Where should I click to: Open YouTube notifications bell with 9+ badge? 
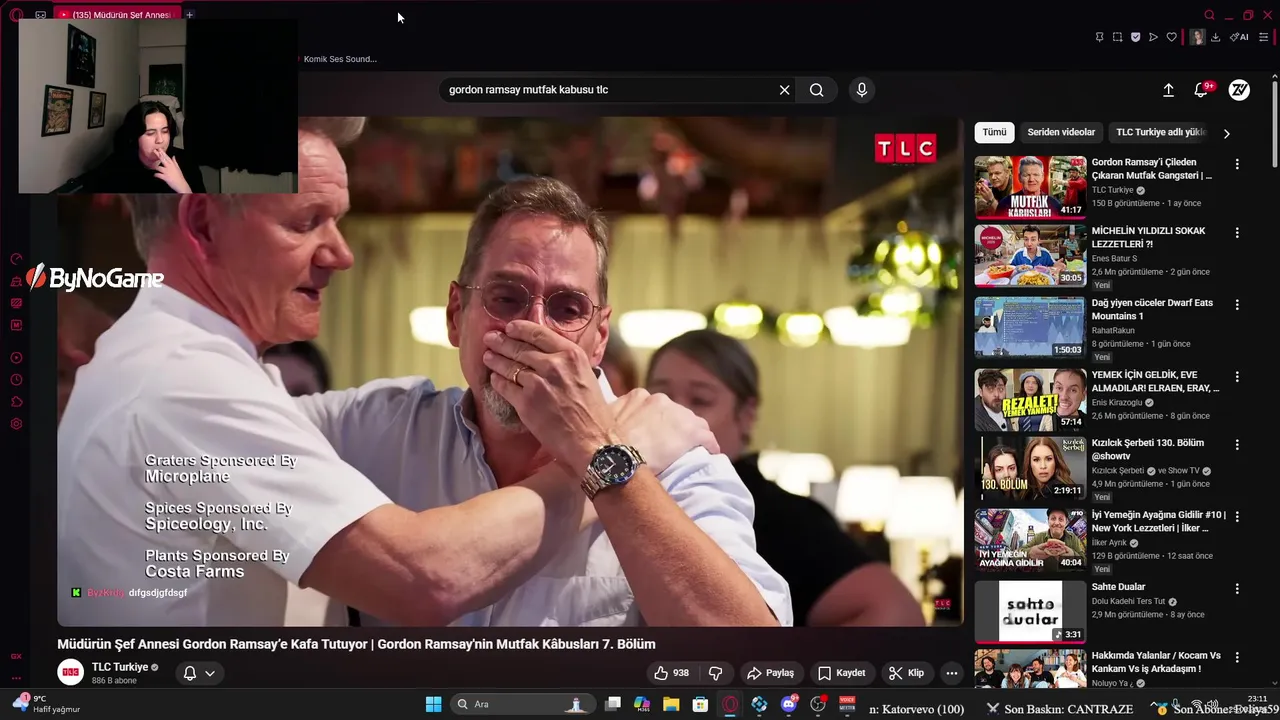coord(1202,90)
